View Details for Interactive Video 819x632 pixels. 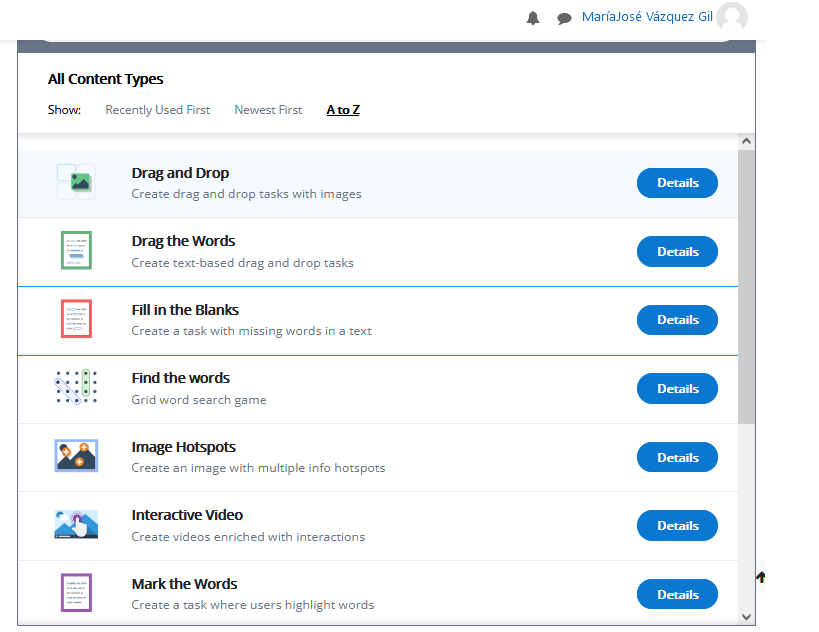tap(677, 525)
